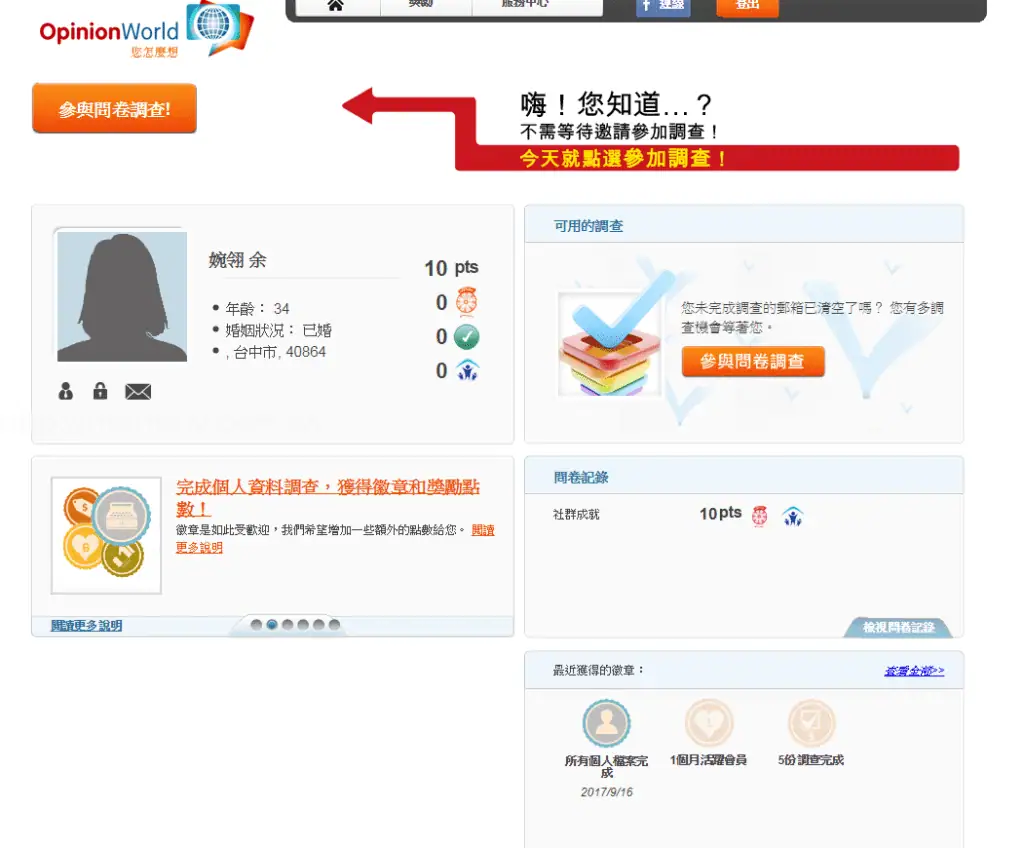
Task: Open privacy settings via the lock icon
Action: click(x=100, y=391)
